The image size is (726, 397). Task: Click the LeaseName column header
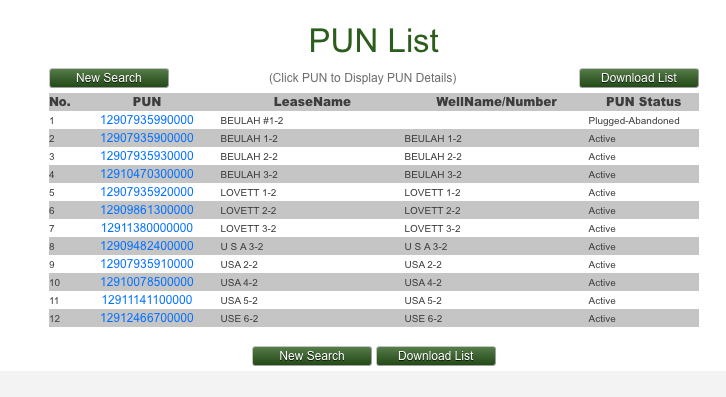(x=312, y=102)
